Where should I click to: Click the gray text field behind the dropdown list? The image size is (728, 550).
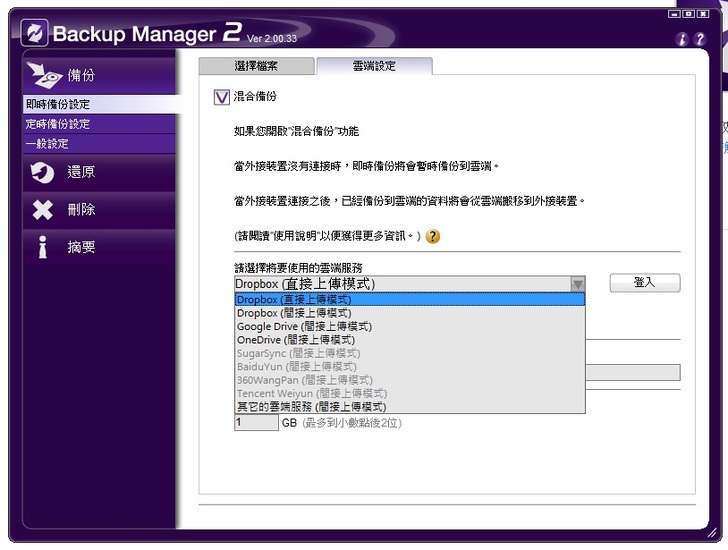633,372
